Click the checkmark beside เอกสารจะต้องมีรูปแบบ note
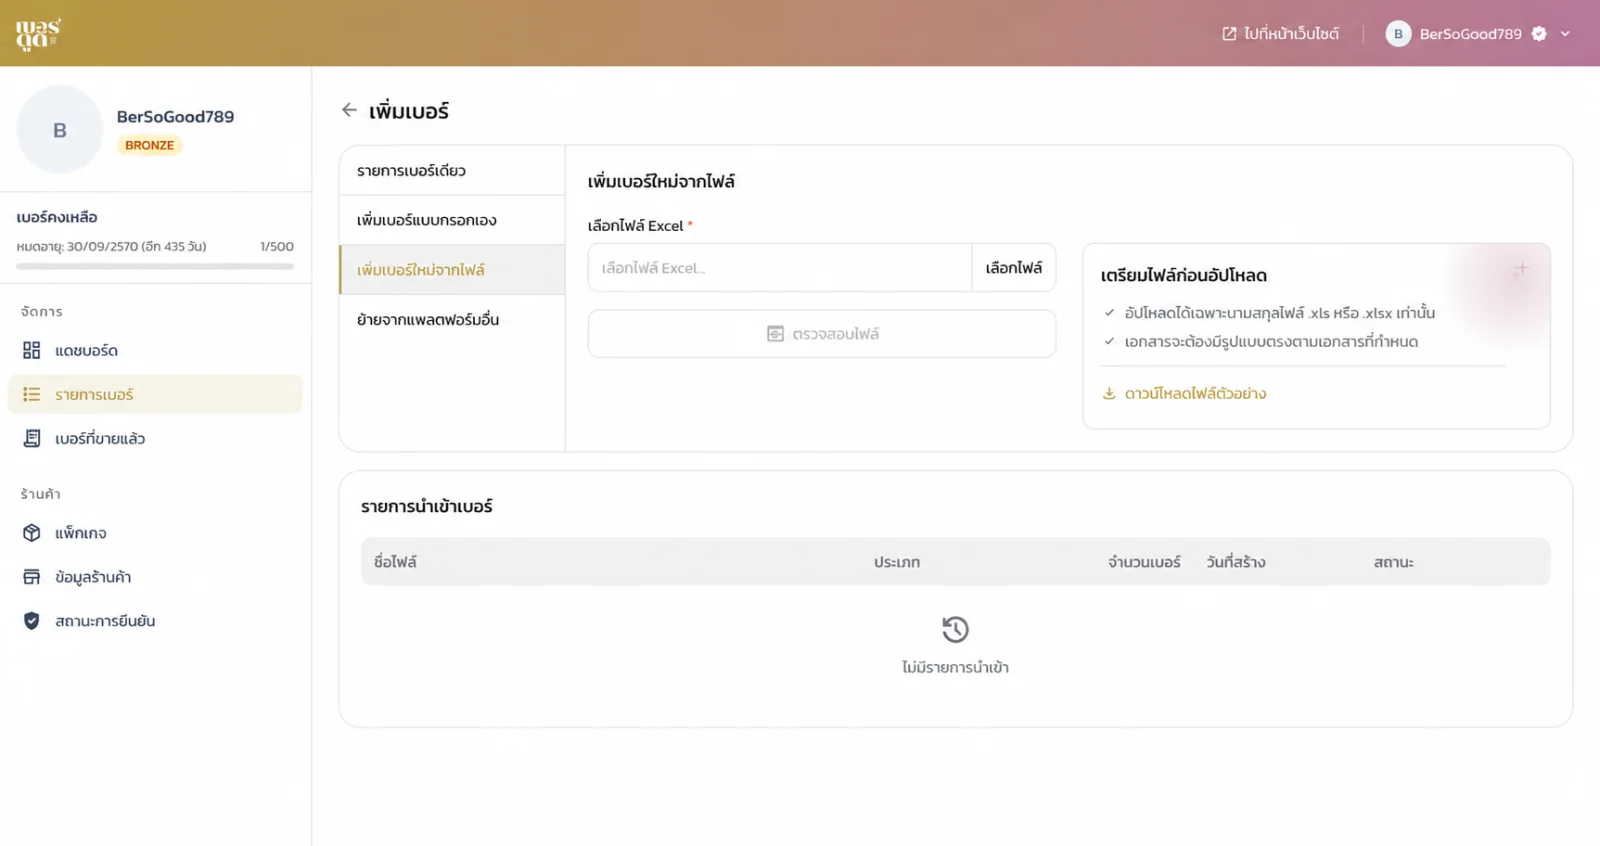Screen dimensions: 1600x846 pos(1109,341)
